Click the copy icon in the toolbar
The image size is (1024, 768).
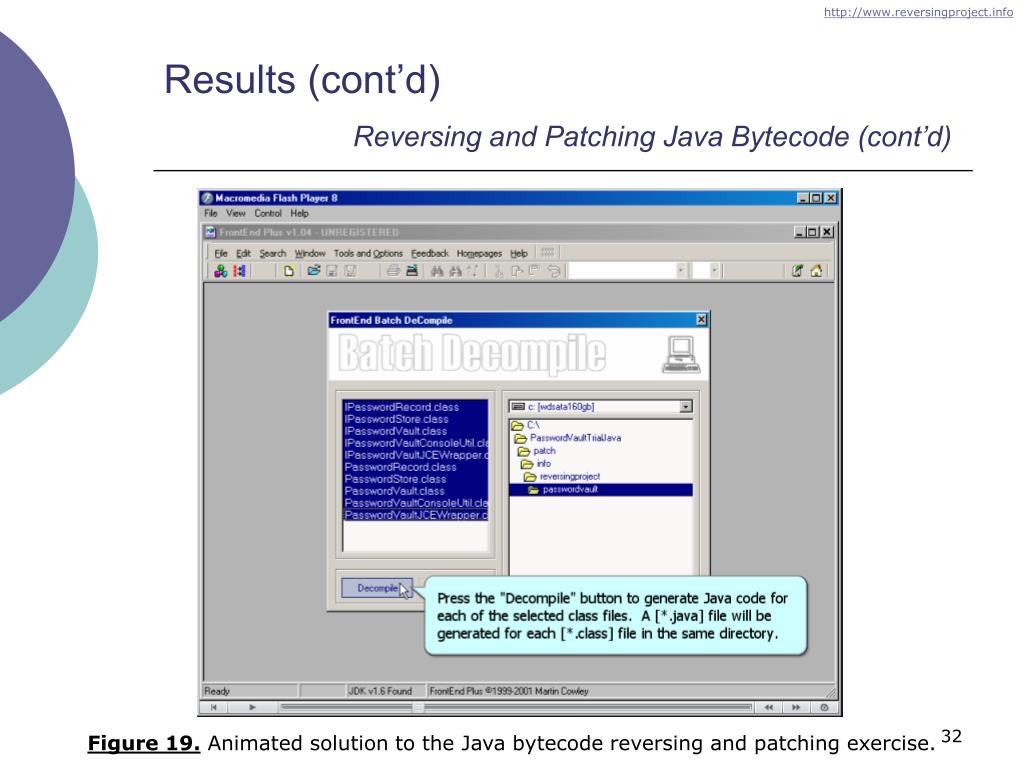coord(517,271)
